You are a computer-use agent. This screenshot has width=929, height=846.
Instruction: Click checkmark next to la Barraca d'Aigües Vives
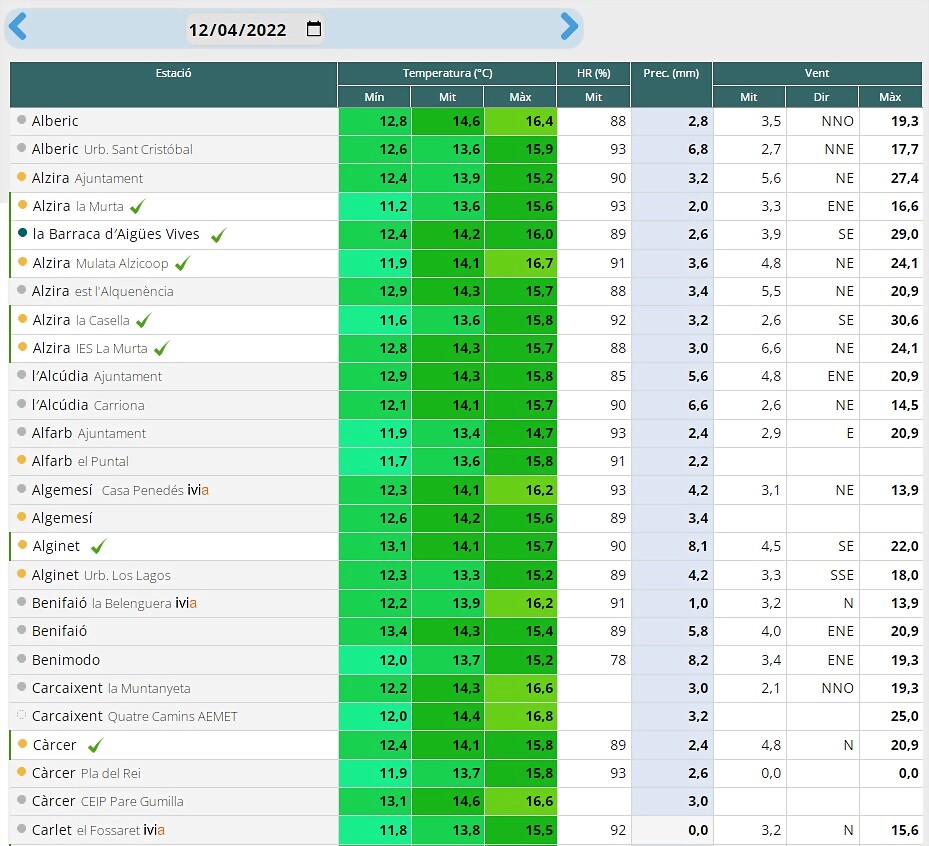tap(219, 235)
